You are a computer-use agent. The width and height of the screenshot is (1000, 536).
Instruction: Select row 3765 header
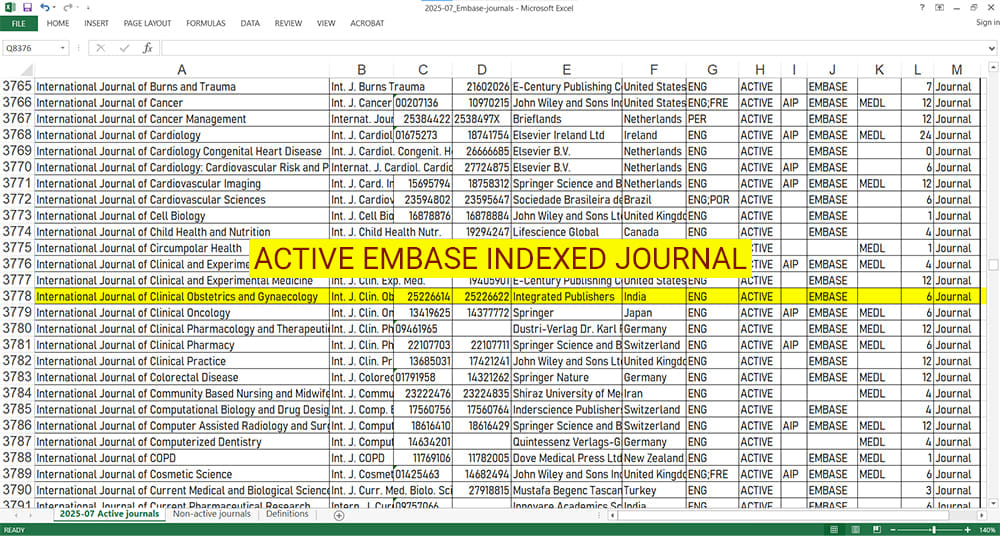click(17, 87)
